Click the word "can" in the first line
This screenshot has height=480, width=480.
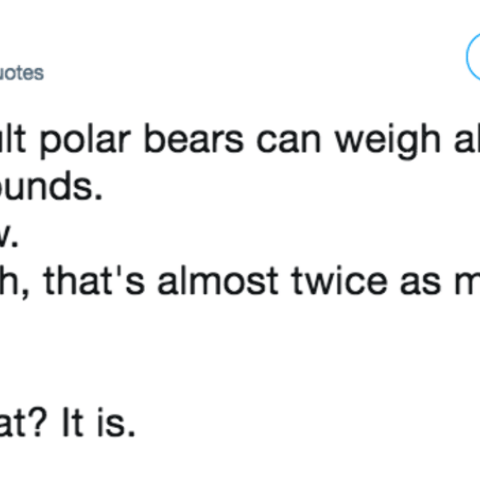tap(289, 142)
